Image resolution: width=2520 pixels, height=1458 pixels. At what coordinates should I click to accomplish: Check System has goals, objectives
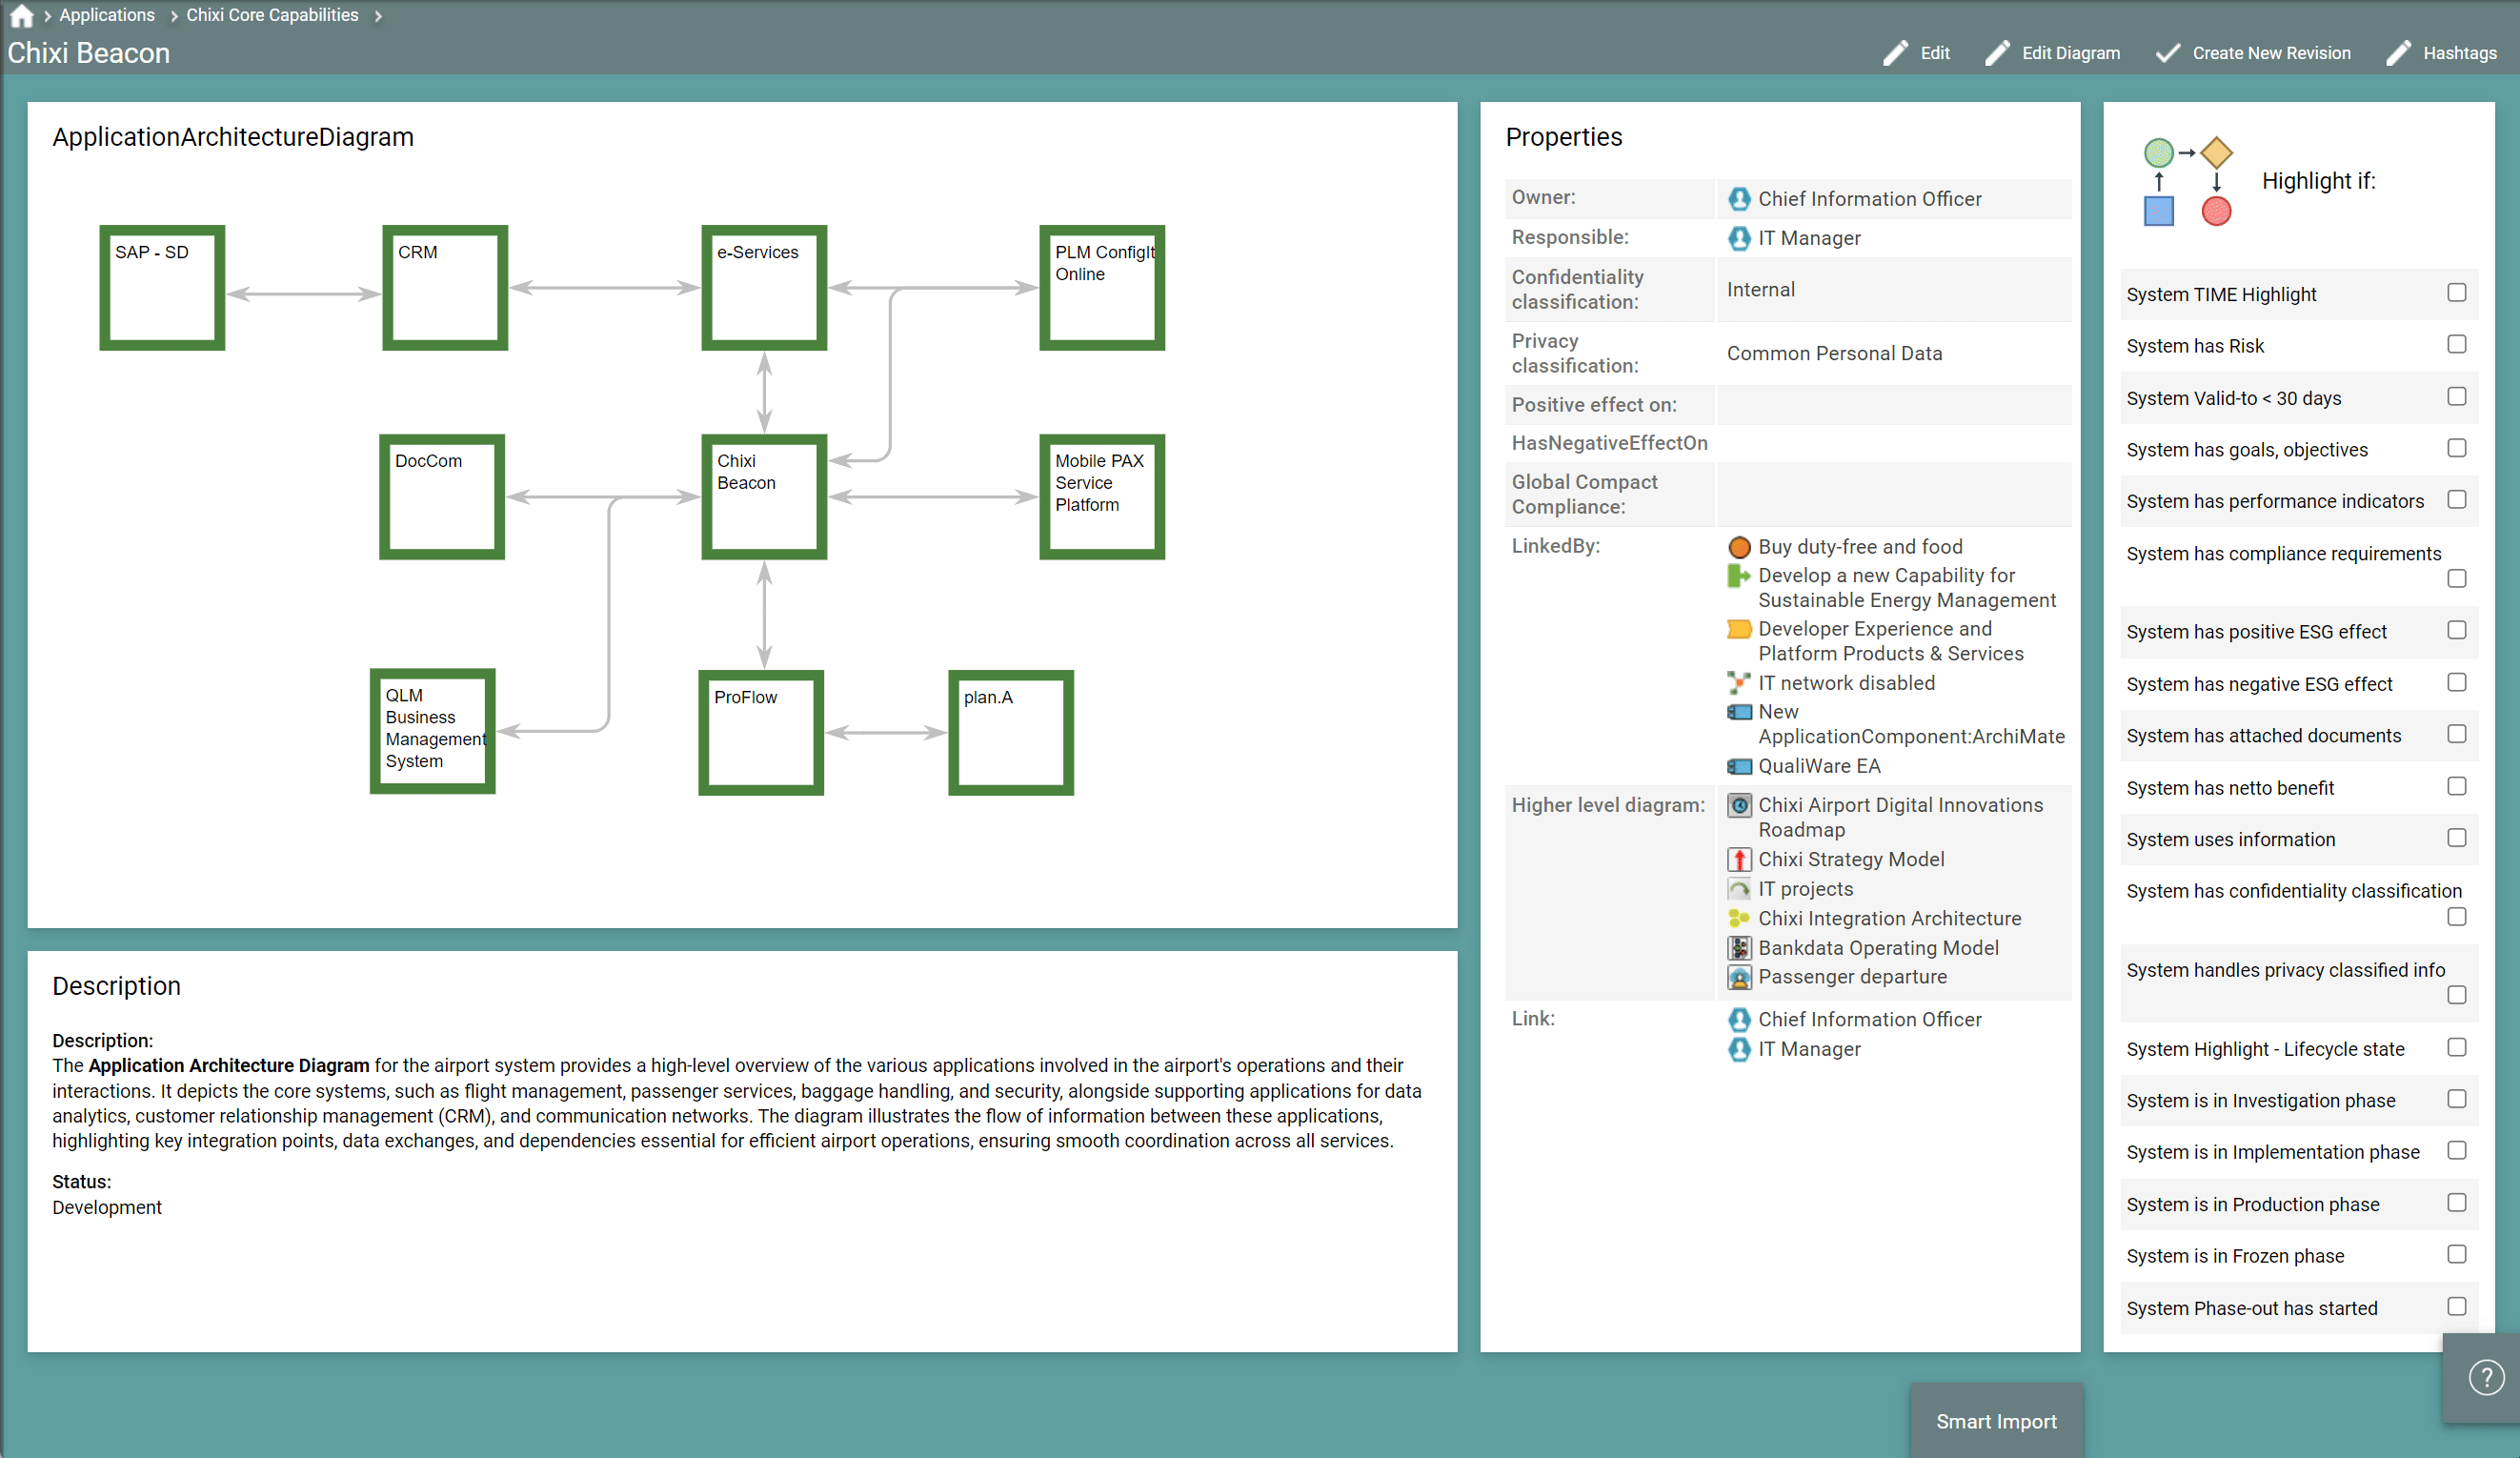[2456, 448]
